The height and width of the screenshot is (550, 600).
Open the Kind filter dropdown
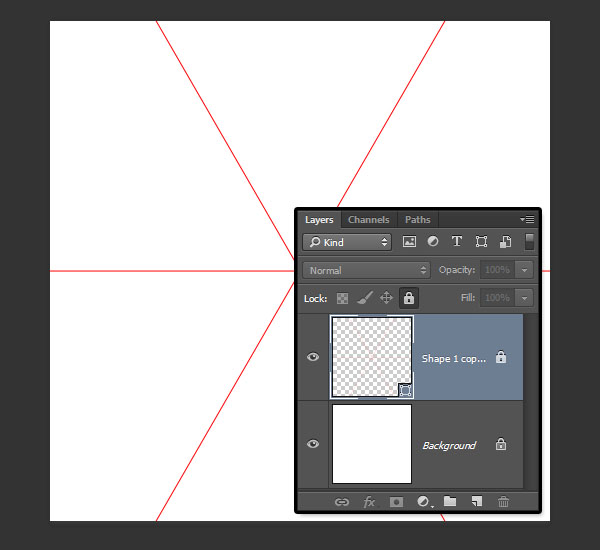(348, 242)
